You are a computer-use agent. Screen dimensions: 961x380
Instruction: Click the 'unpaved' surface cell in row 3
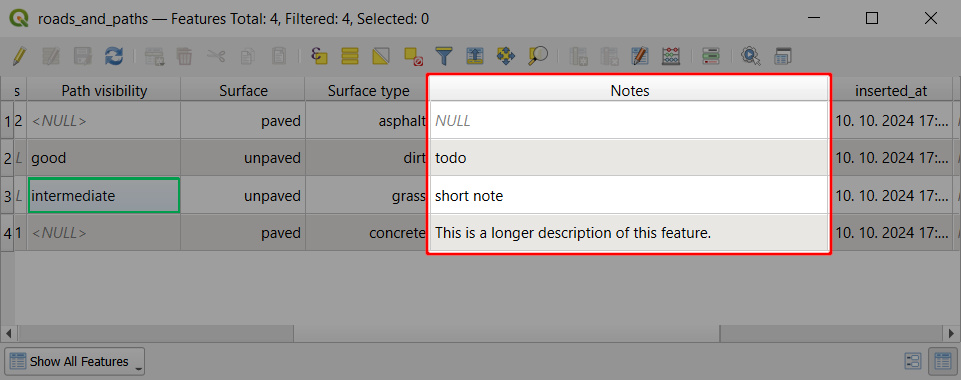point(243,196)
